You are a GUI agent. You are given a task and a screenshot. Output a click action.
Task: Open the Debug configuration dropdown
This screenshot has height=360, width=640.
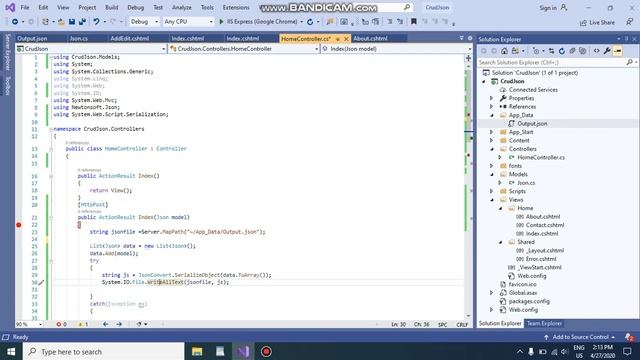[144, 22]
